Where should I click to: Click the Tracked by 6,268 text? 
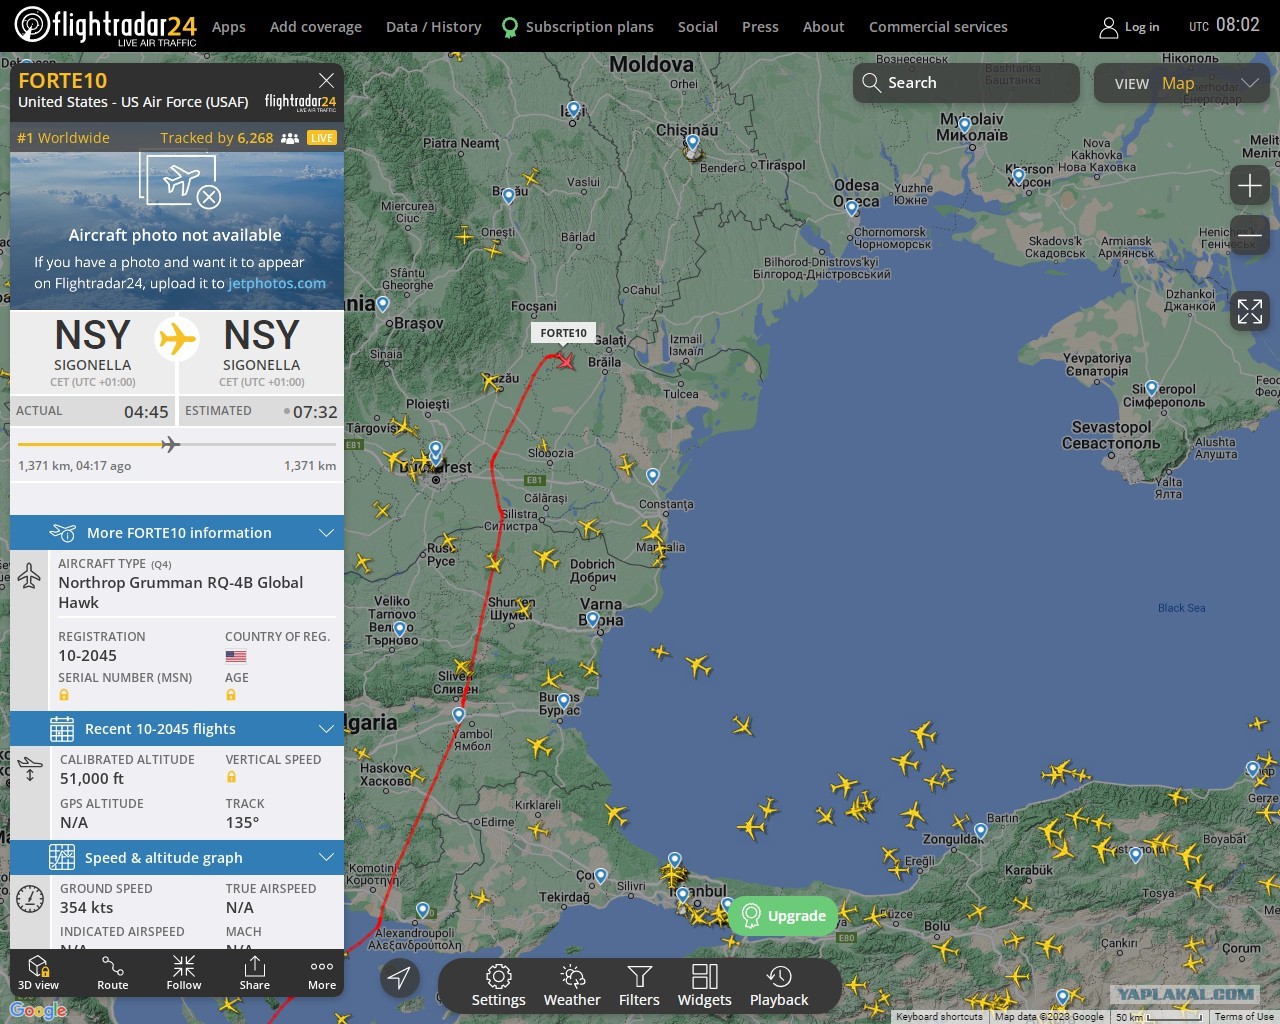[x=217, y=138]
